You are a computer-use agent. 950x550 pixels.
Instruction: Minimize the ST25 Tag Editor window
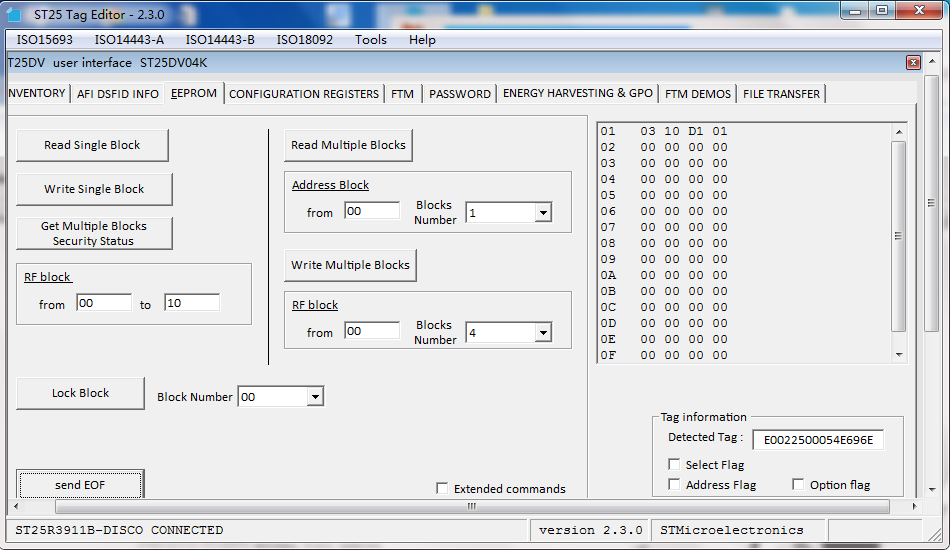[855, 10]
